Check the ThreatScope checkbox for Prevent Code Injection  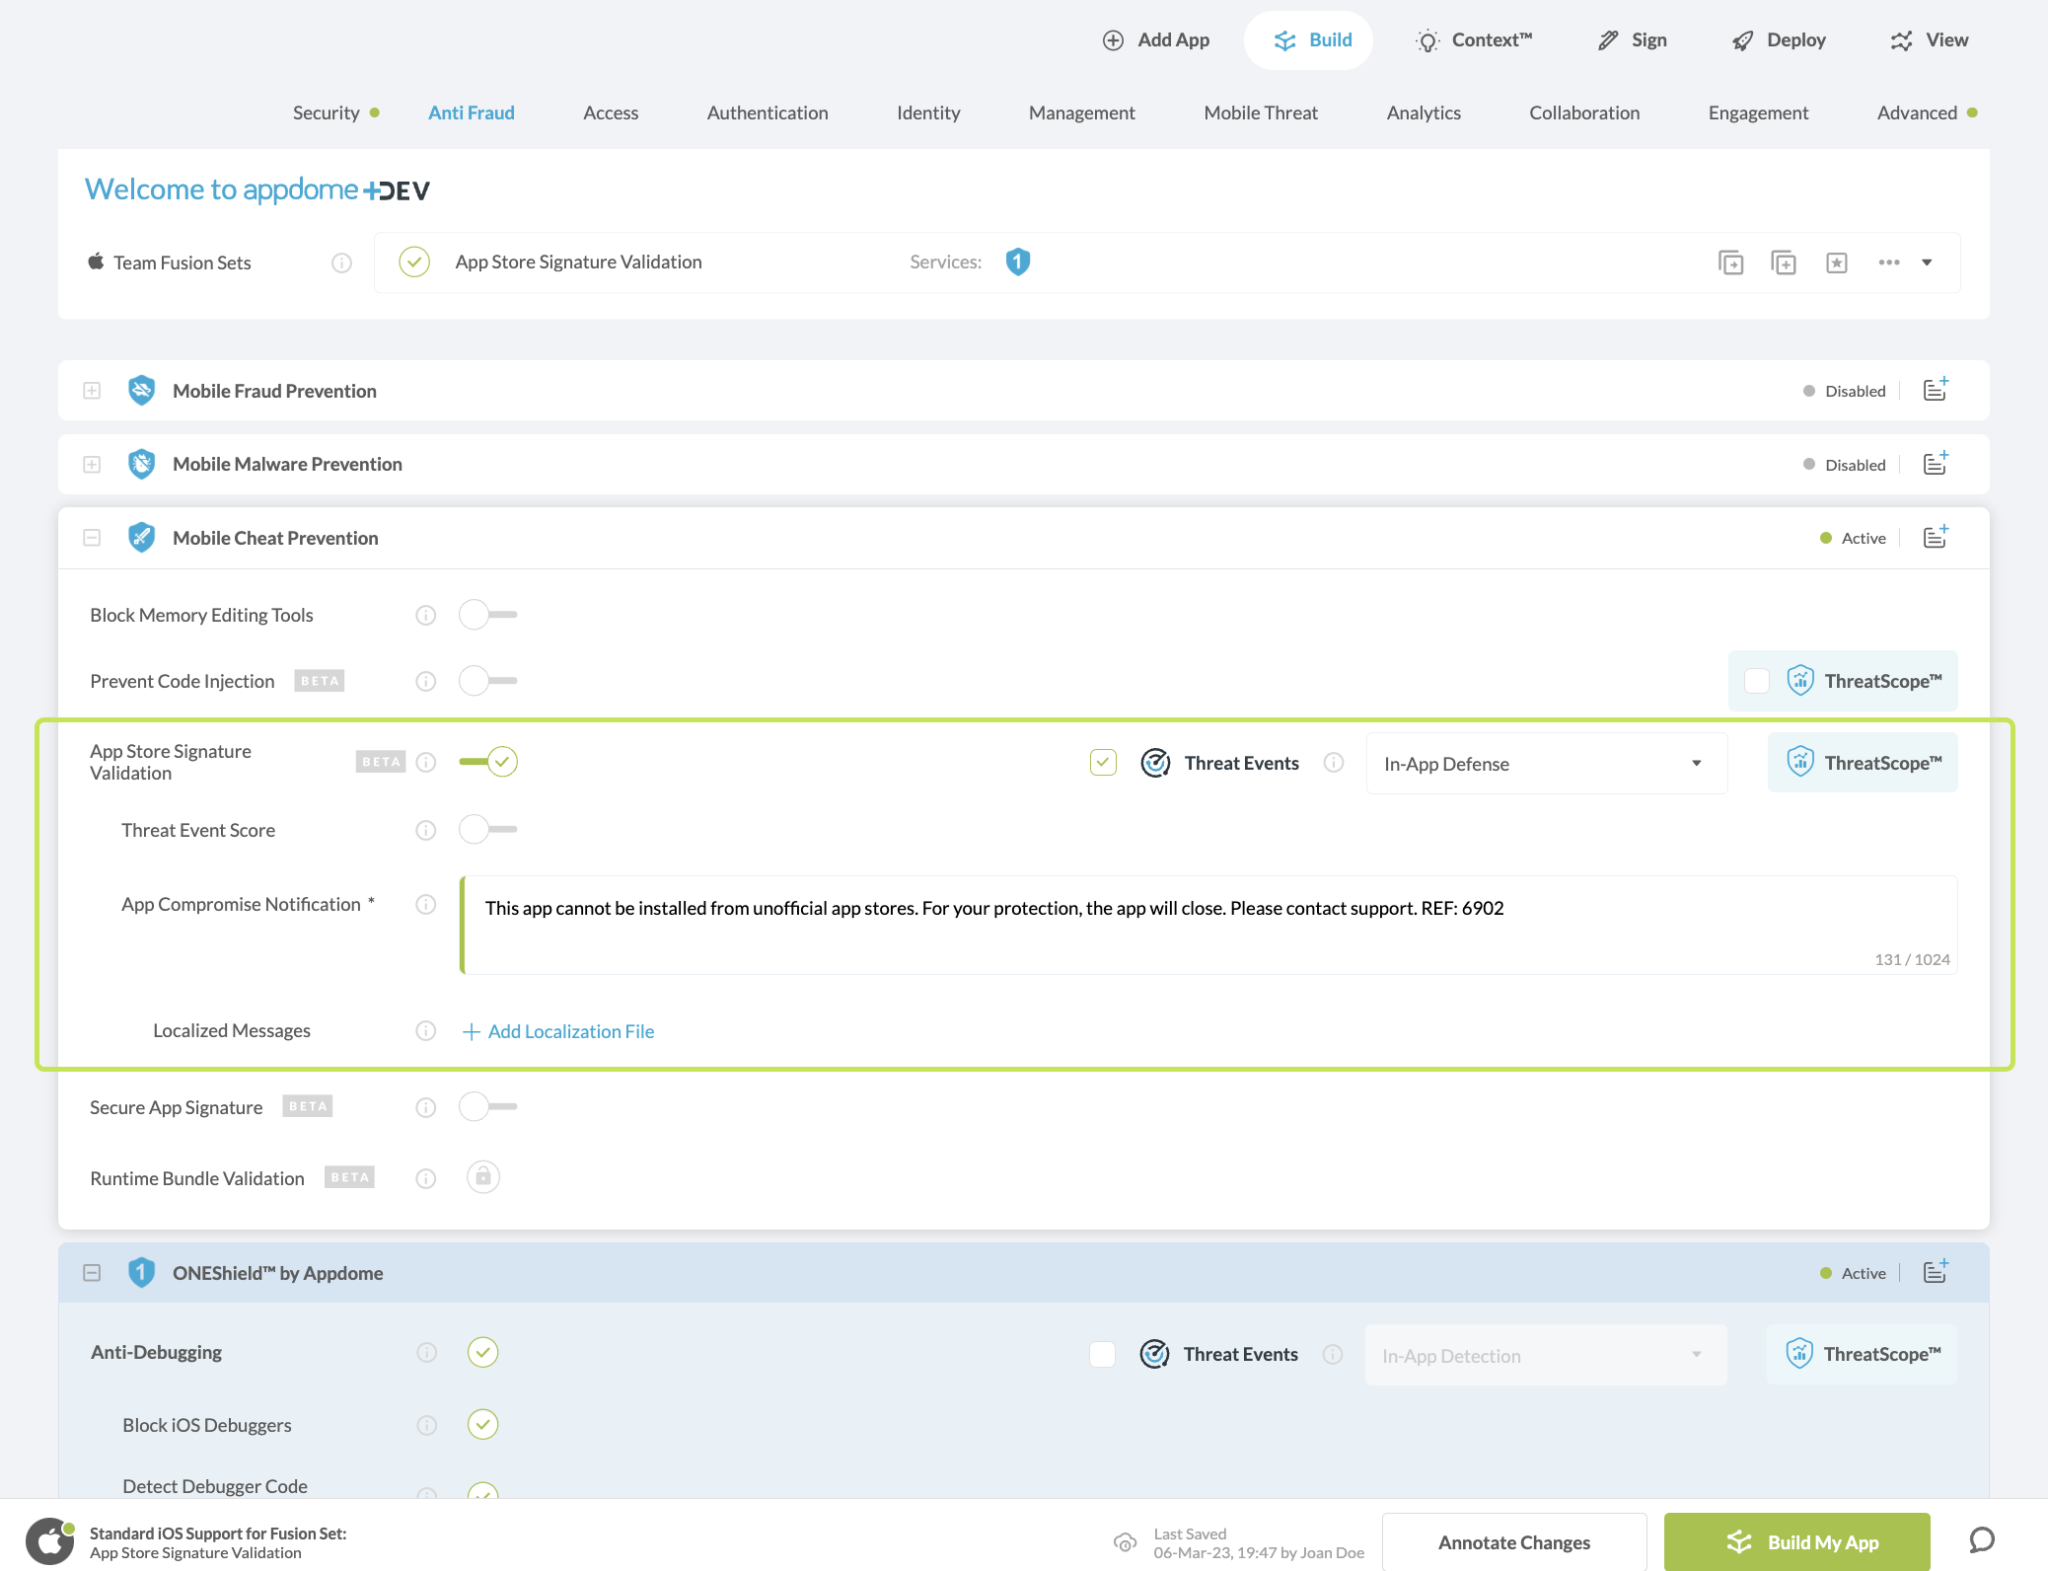[1756, 681]
